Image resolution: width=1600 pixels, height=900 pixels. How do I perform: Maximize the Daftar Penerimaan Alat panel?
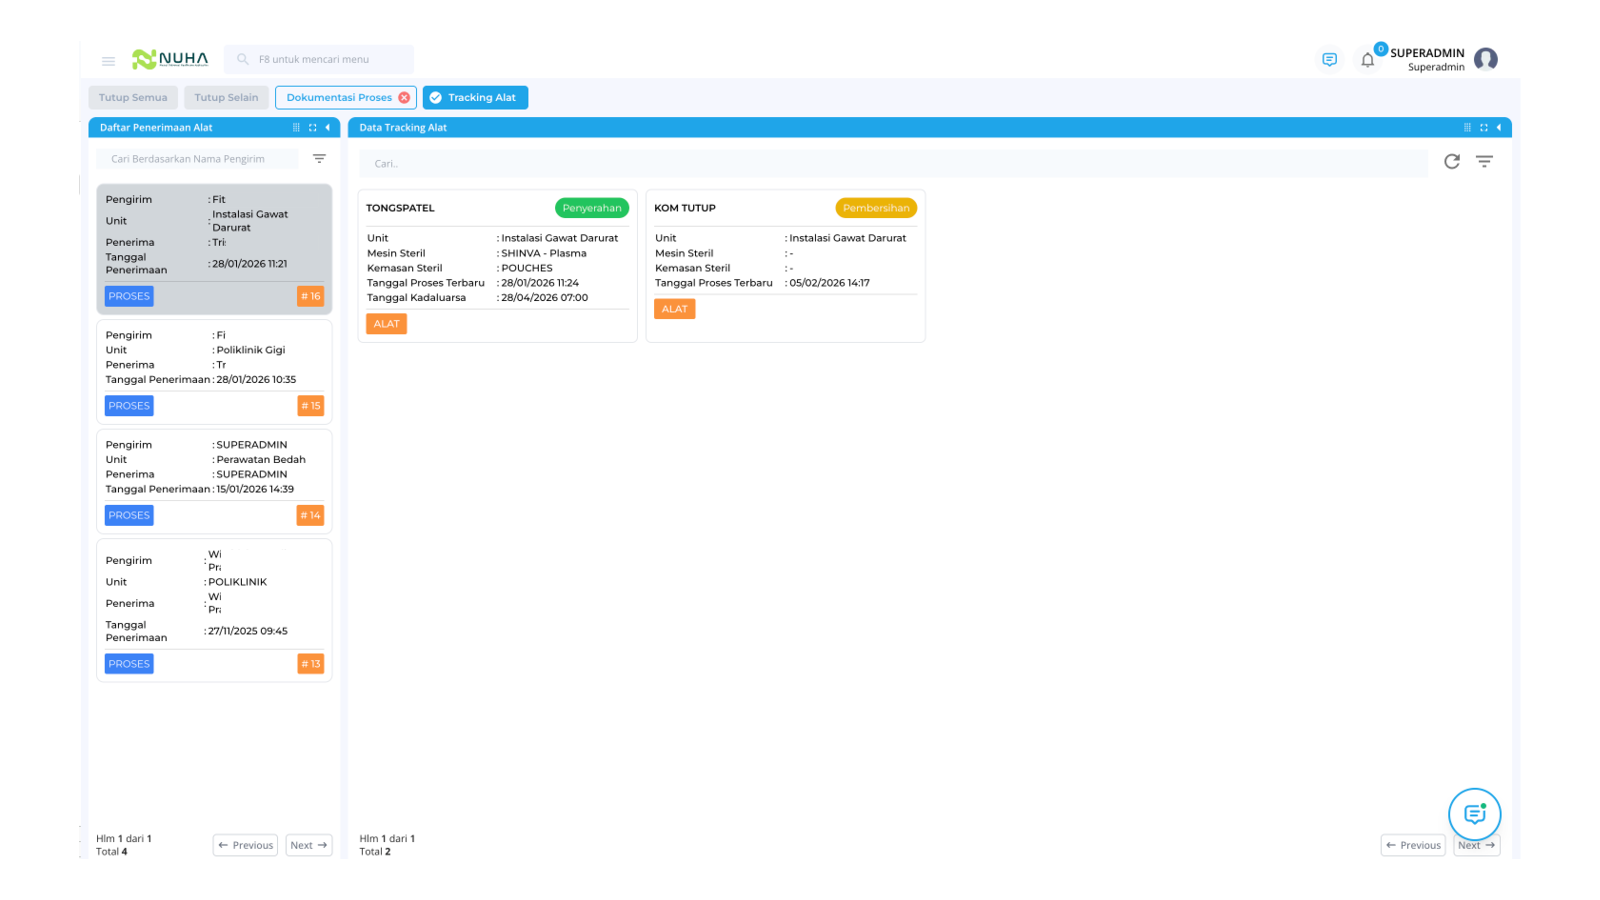tap(312, 128)
